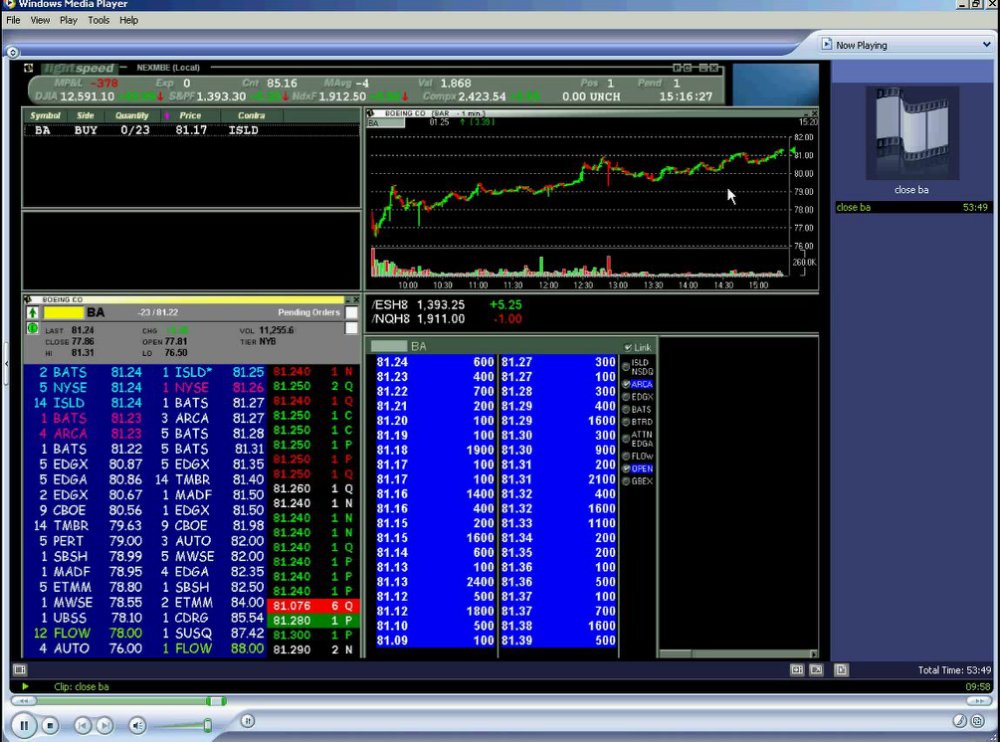This screenshot has height=742, width=1000.
Task: Click the 81.31 ask with 2100 shares
Action: [x=558, y=480]
